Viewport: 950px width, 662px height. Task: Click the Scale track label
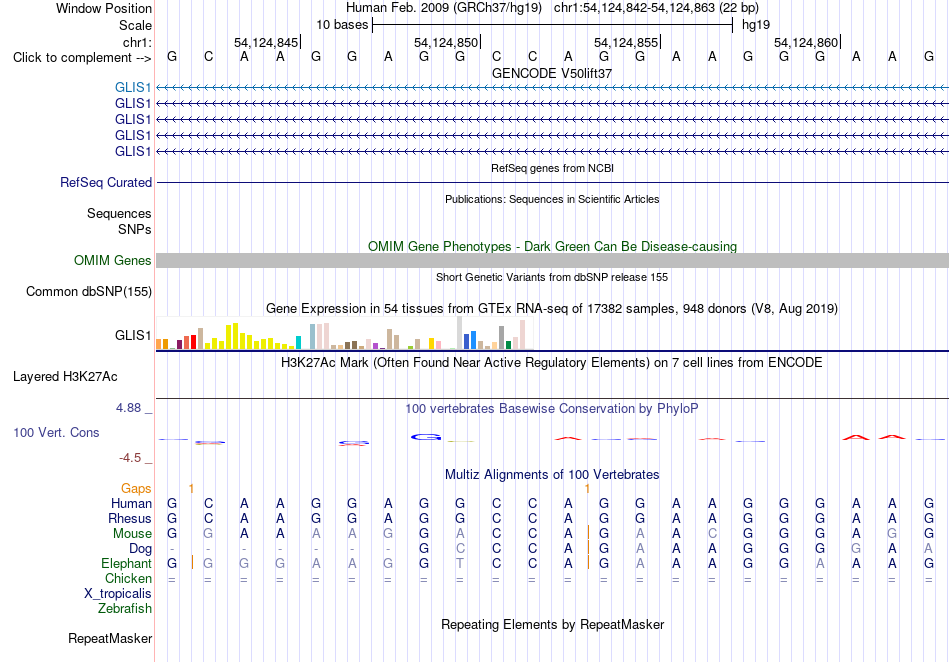[x=135, y=25]
